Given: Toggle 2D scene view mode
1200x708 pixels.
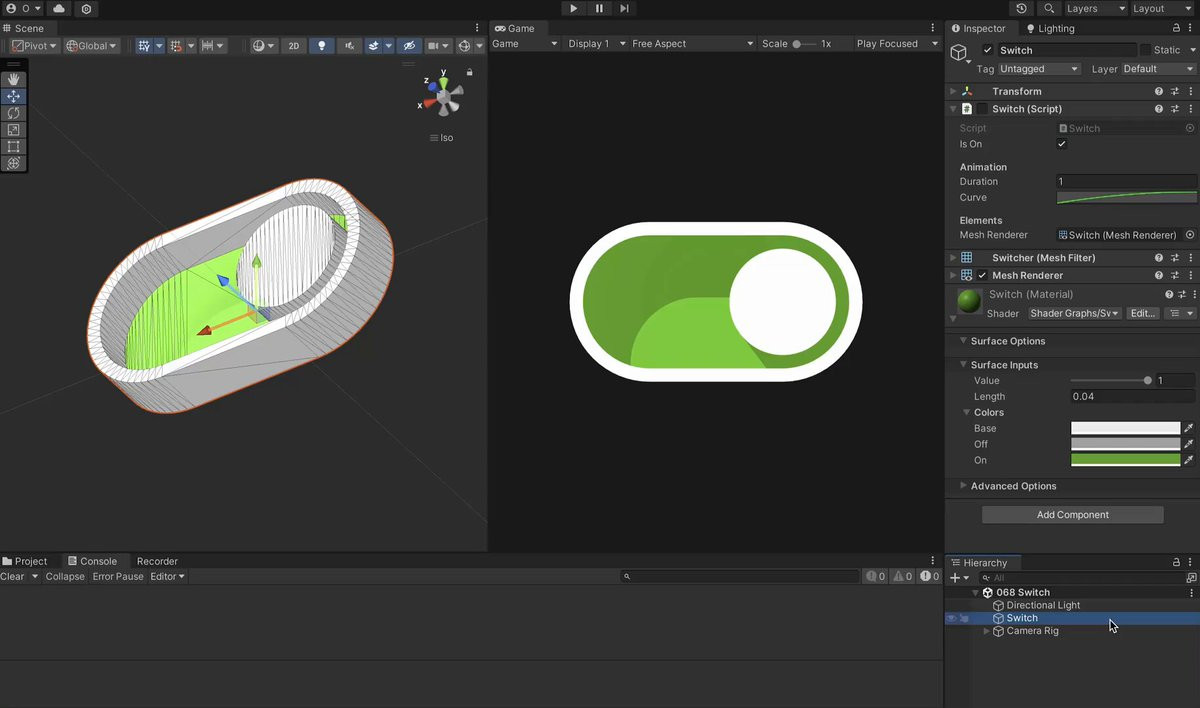Looking at the screenshot, I should click(293, 46).
